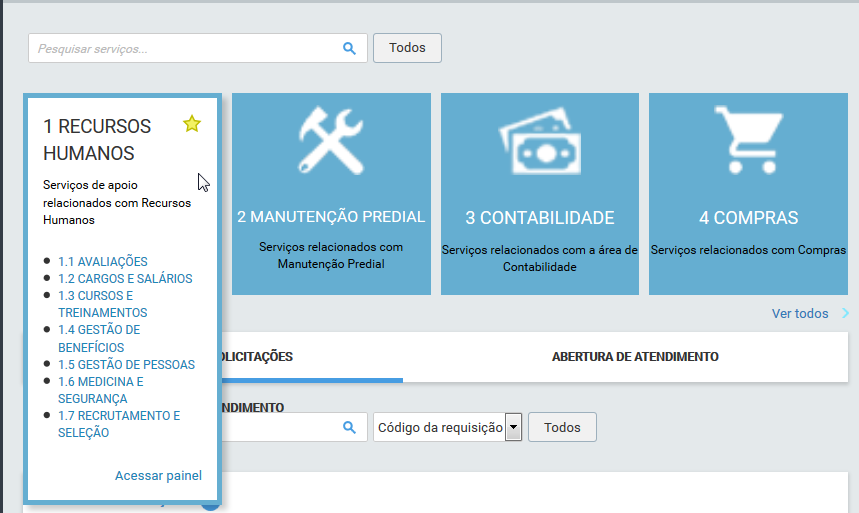Click the shopping cart Compras icon
The height and width of the screenshot is (513, 859).
click(748, 141)
